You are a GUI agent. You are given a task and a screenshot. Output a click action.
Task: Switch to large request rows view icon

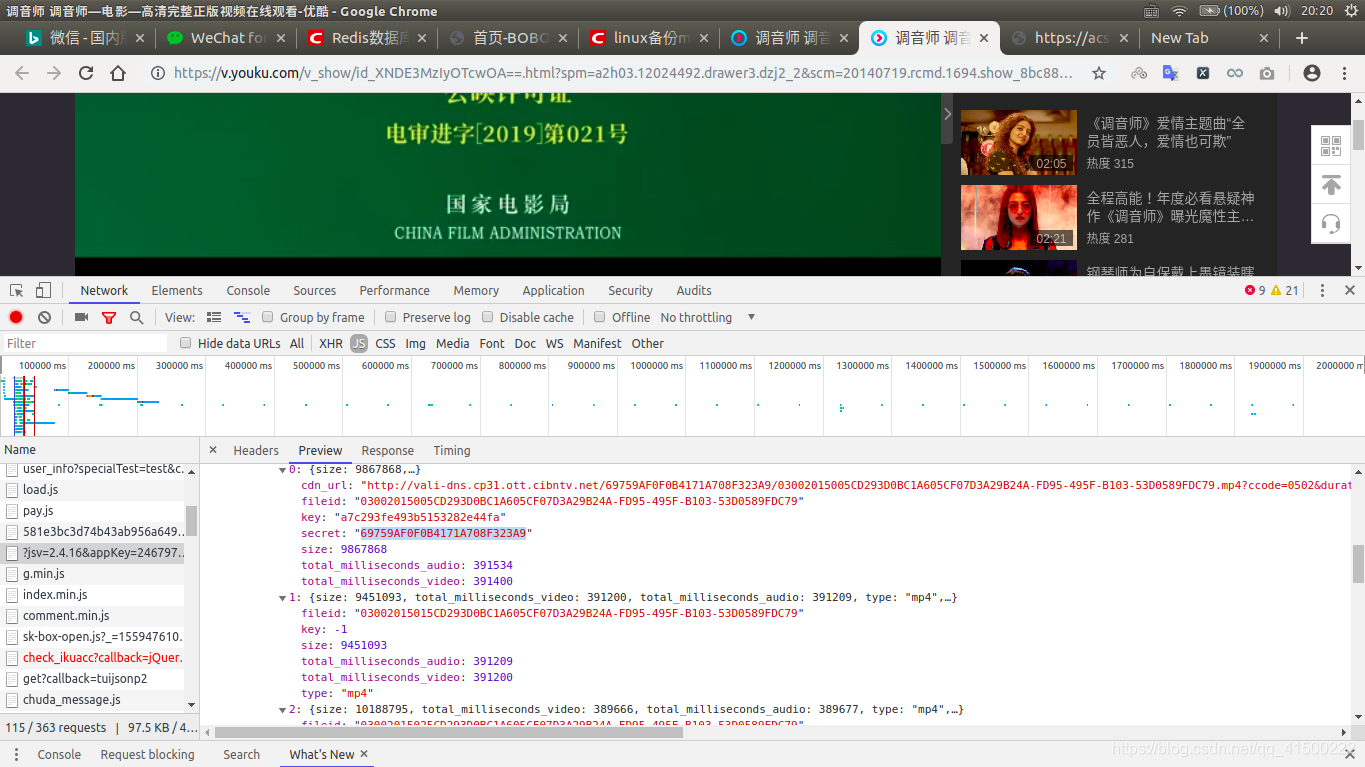click(214, 317)
